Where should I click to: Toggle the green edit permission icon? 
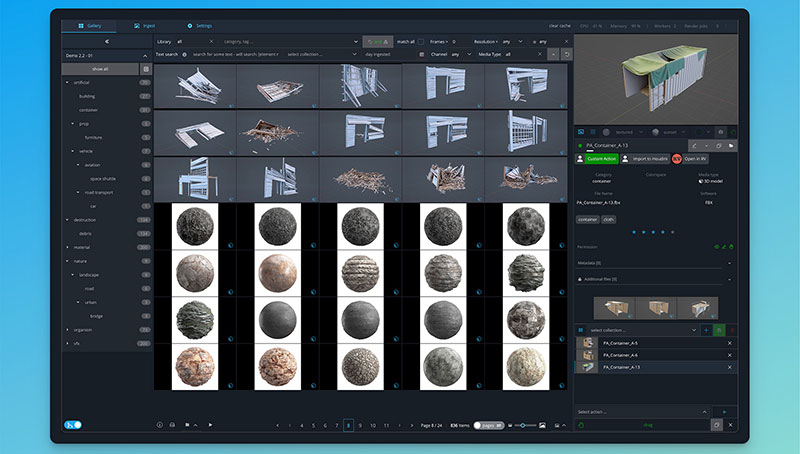tap(723, 247)
